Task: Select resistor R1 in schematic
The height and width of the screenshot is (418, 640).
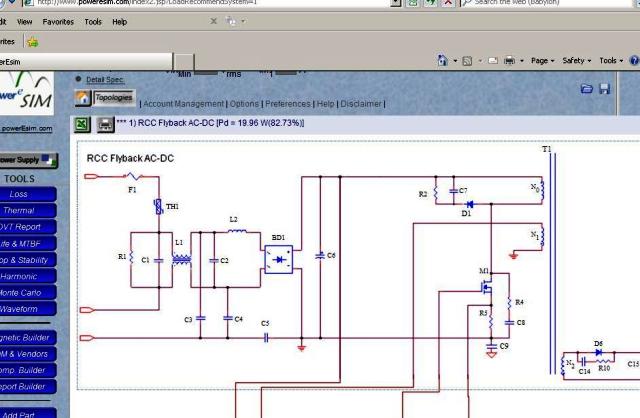Action: tap(131, 257)
